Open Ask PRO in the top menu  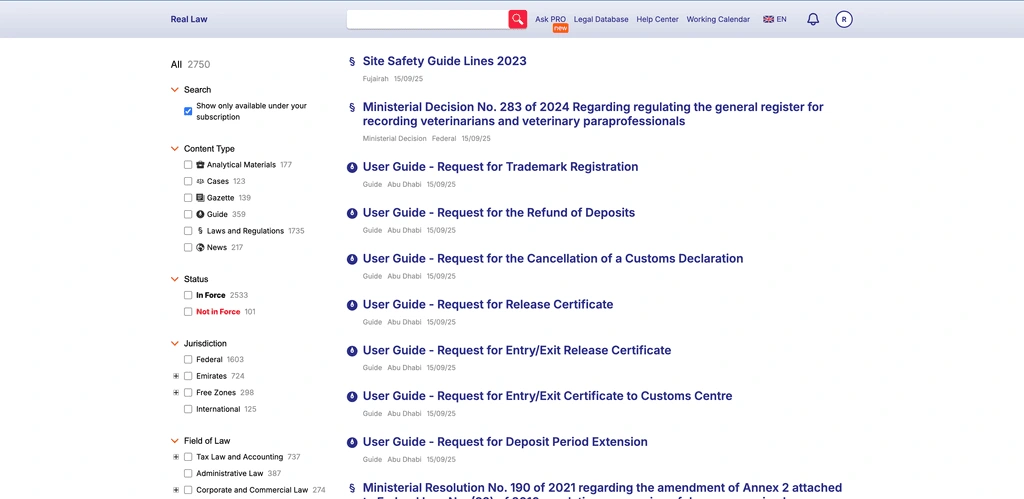click(551, 20)
